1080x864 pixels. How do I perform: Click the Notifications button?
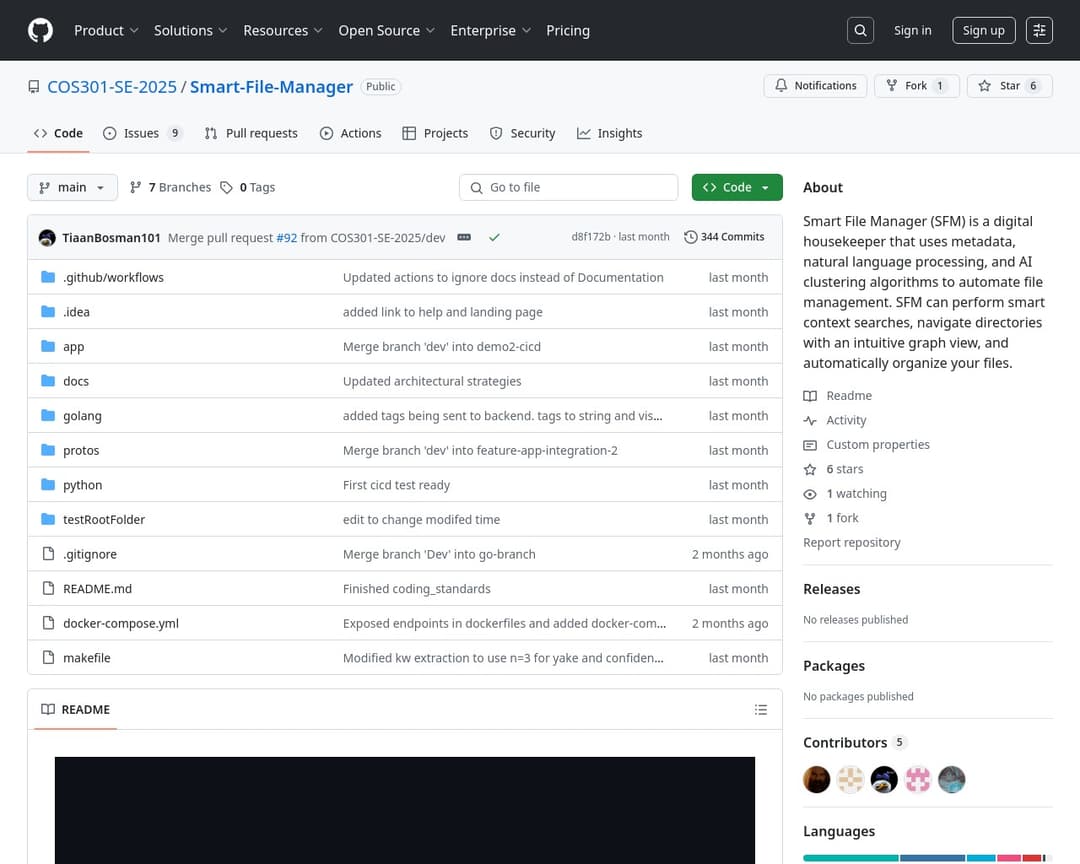(816, 85)
